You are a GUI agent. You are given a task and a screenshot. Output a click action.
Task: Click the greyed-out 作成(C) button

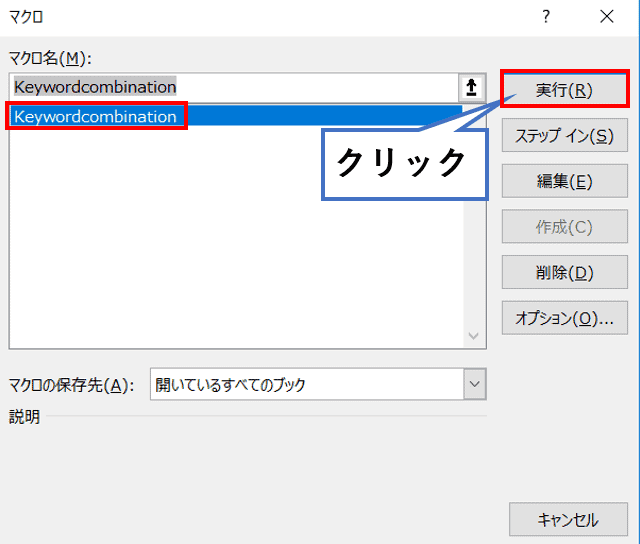[564, 227]
